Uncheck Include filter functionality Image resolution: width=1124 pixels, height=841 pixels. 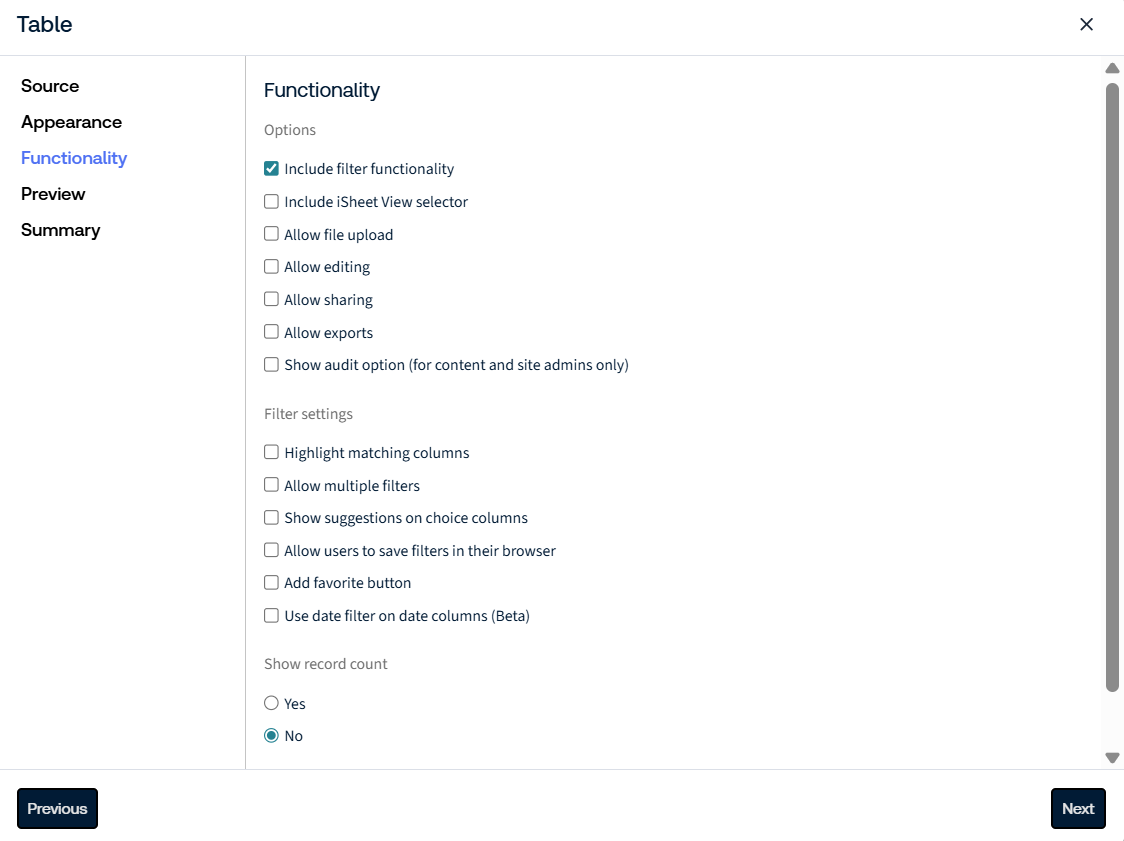click(x=271, y=168)
